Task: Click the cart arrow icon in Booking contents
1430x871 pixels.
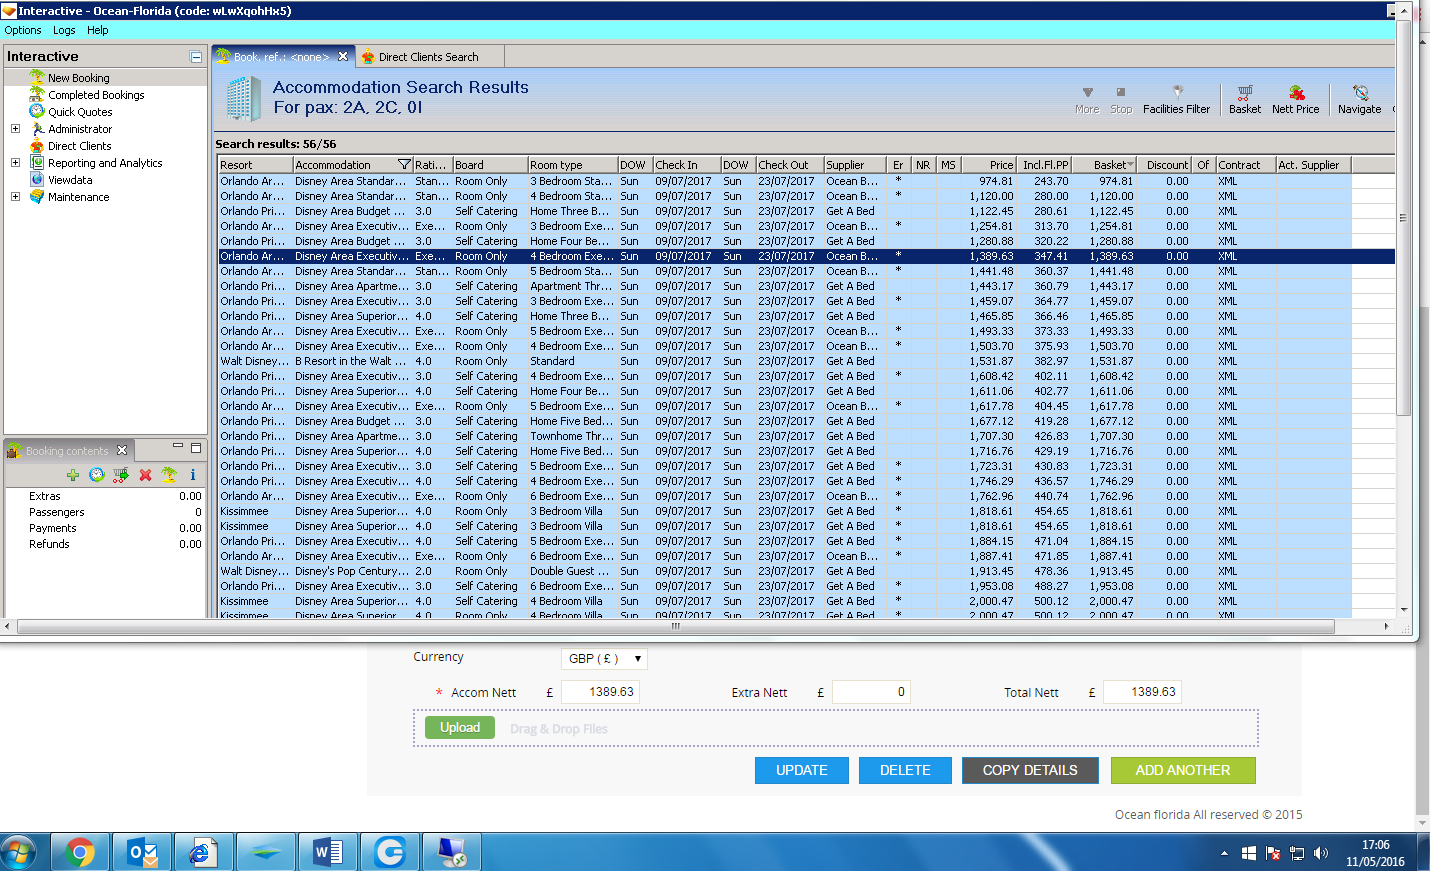Action: pos(121,475)
